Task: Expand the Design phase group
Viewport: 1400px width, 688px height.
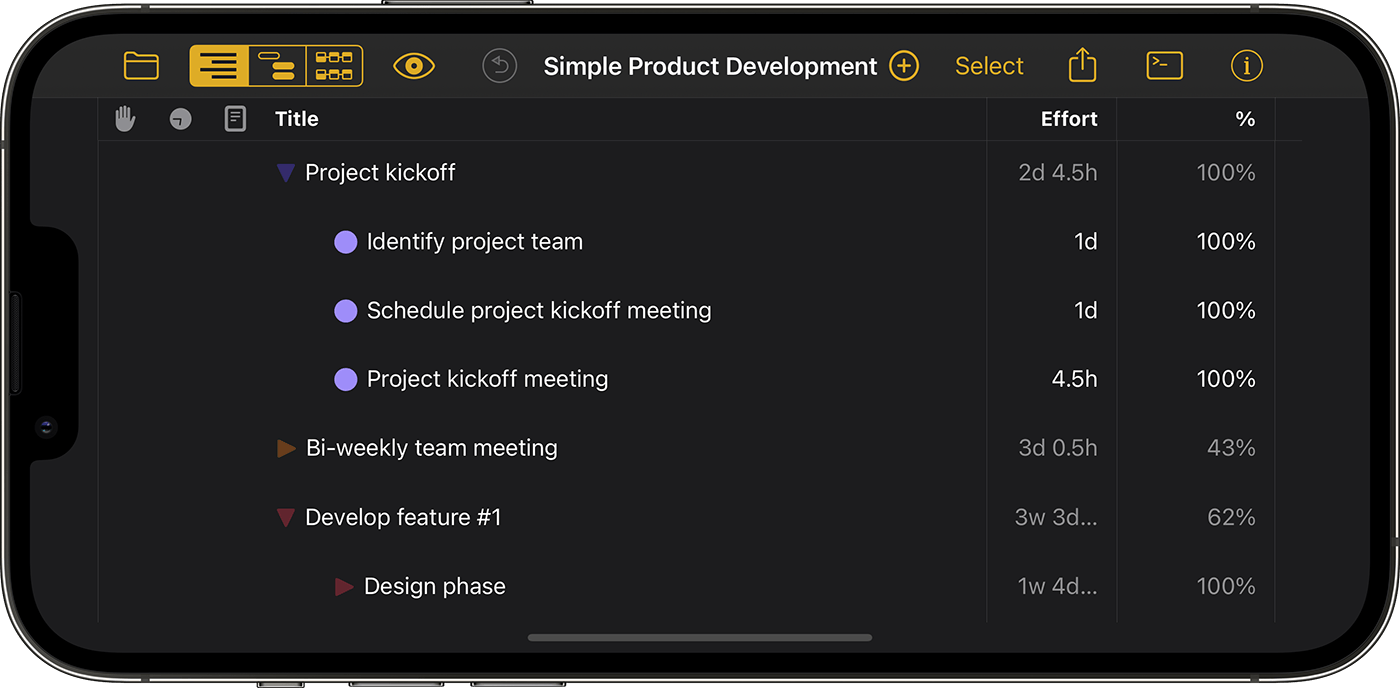Action: pos(344,586)
